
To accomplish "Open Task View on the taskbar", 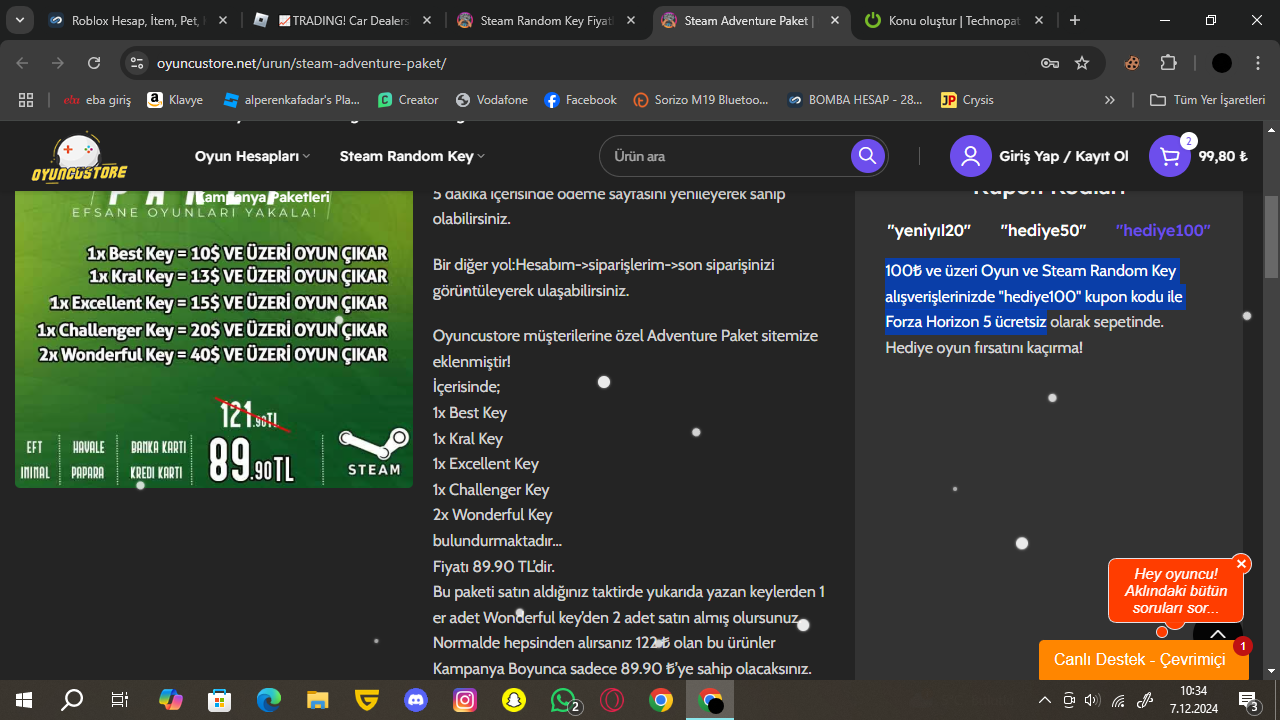I will (120, 700).
